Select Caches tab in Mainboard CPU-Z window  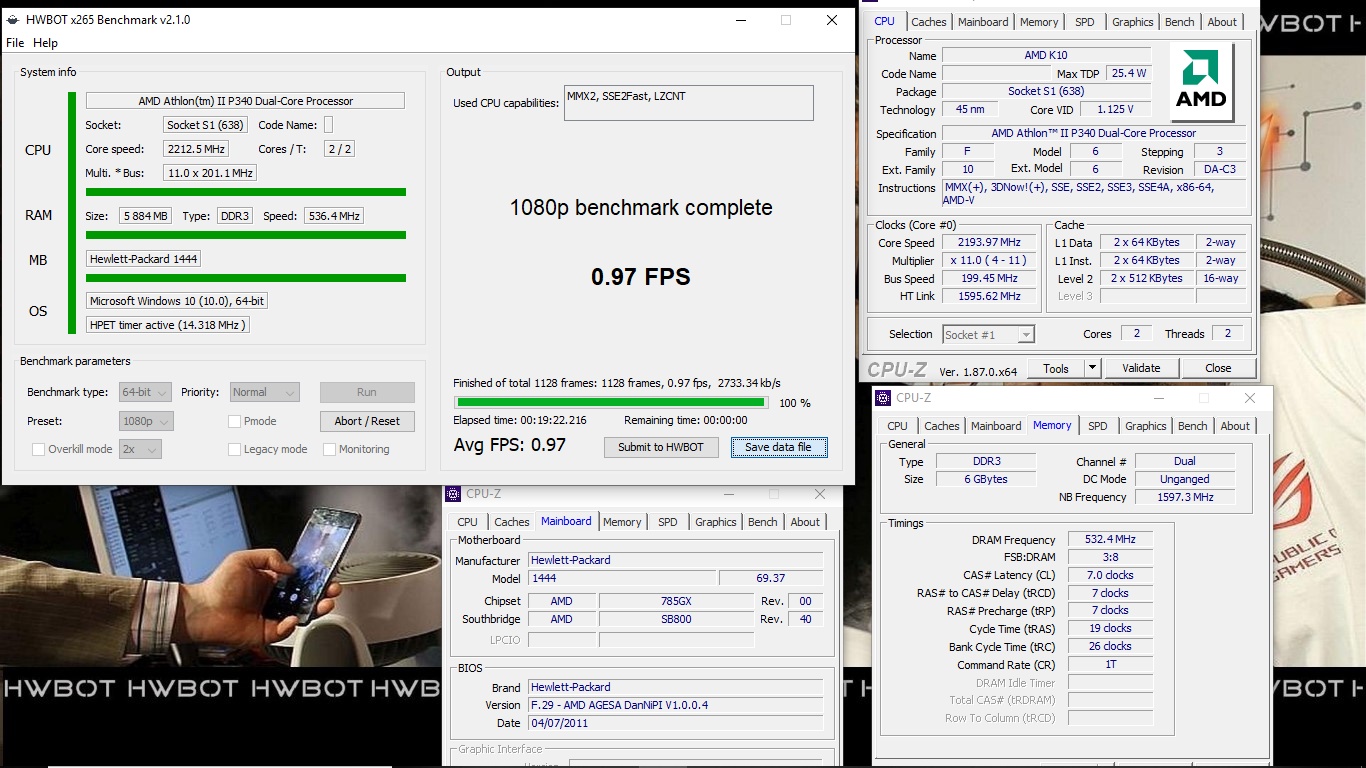[x=512, y=522]
